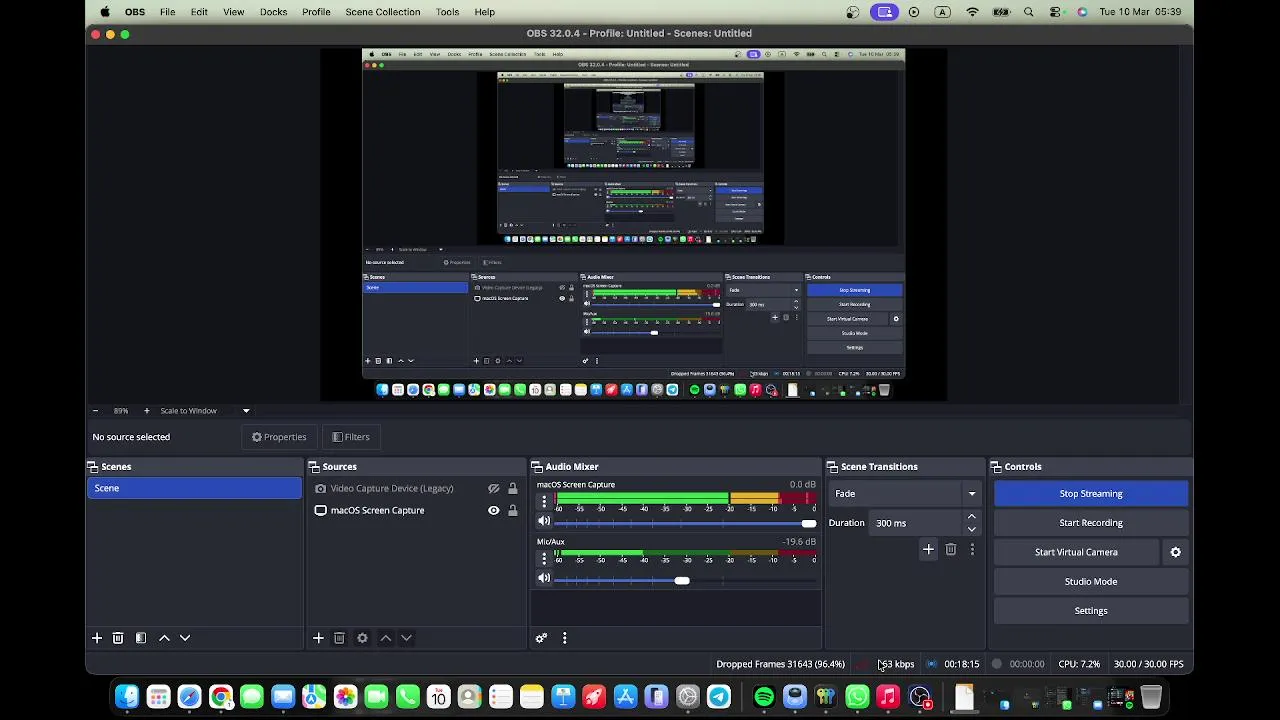Select the Scene item in Scenes list
The width and height of the screenshot is (1280, 720).
pyautogui.click(x=194, y=488)
